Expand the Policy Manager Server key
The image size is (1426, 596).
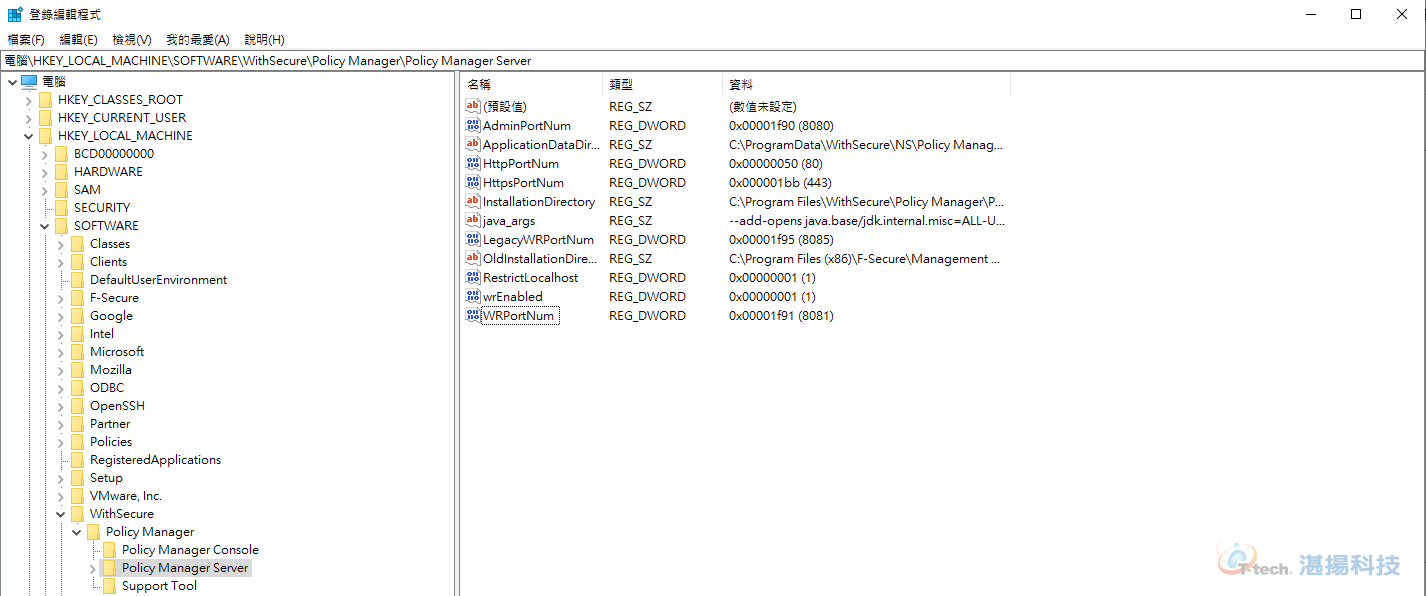click(92, 568)
